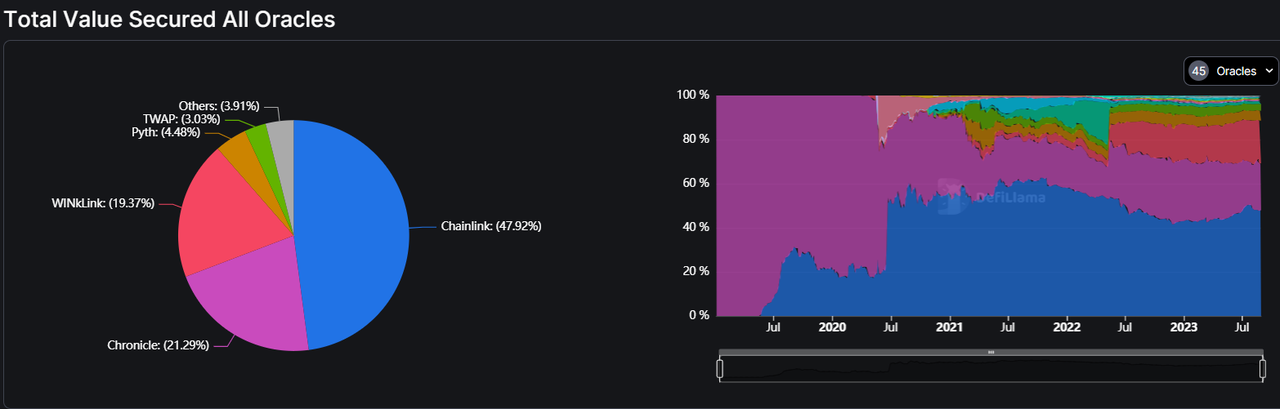Click the zoom slider top drag grip

click(x=991, y=352)
